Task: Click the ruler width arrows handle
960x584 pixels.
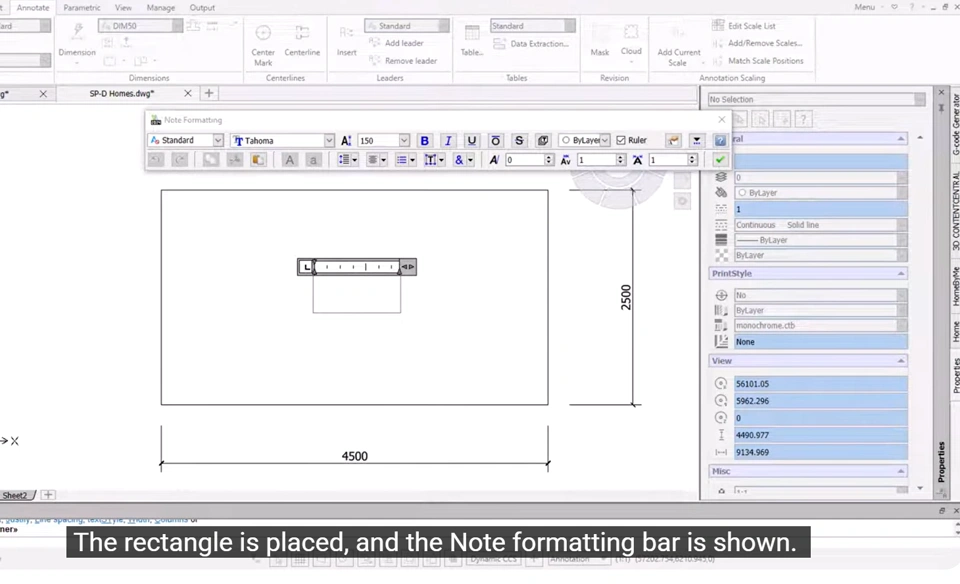Action: [408, 267]
